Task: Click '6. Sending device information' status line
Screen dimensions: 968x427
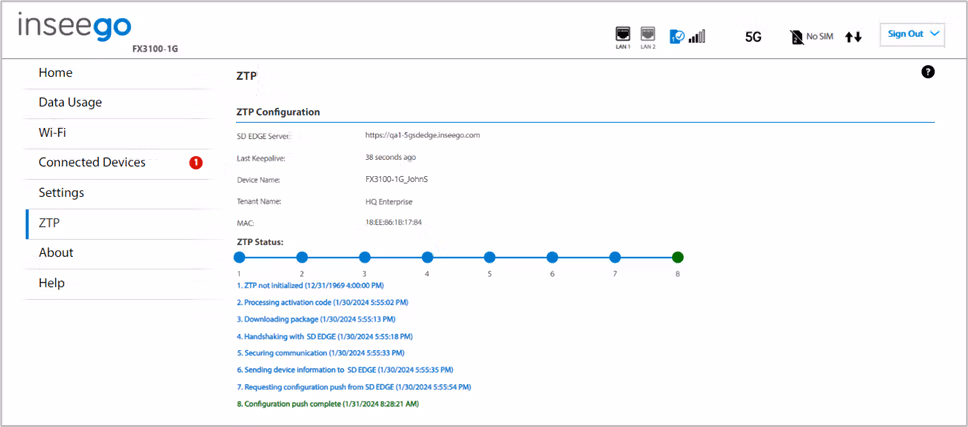Action: [x=345, y=370]
